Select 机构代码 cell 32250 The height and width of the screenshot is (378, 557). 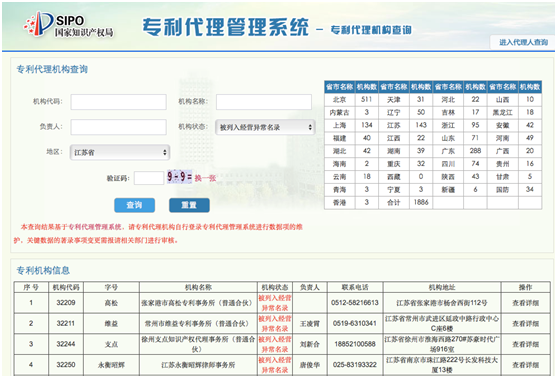click(x=66, y=364)
